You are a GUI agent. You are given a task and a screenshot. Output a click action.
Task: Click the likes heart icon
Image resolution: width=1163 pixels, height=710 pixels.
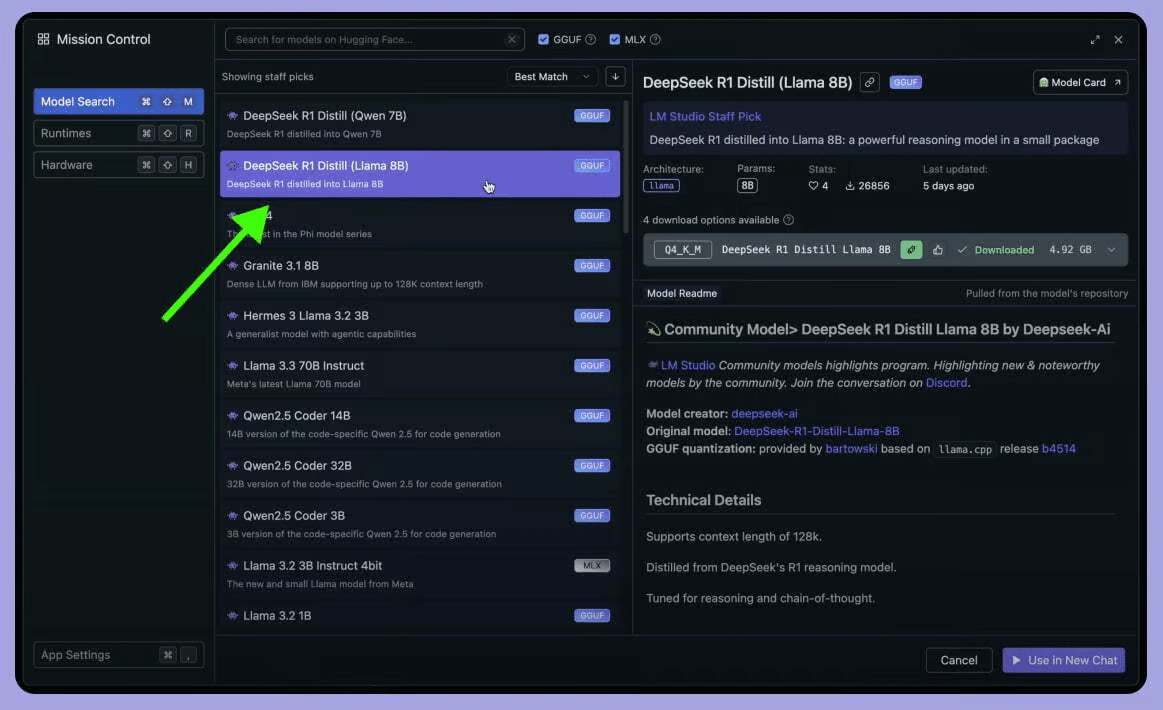pos(813,185)
